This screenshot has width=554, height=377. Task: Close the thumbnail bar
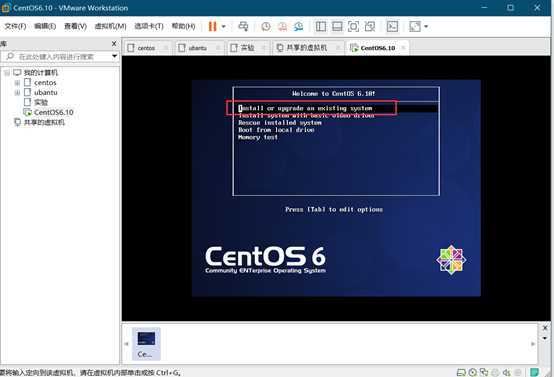545,328
